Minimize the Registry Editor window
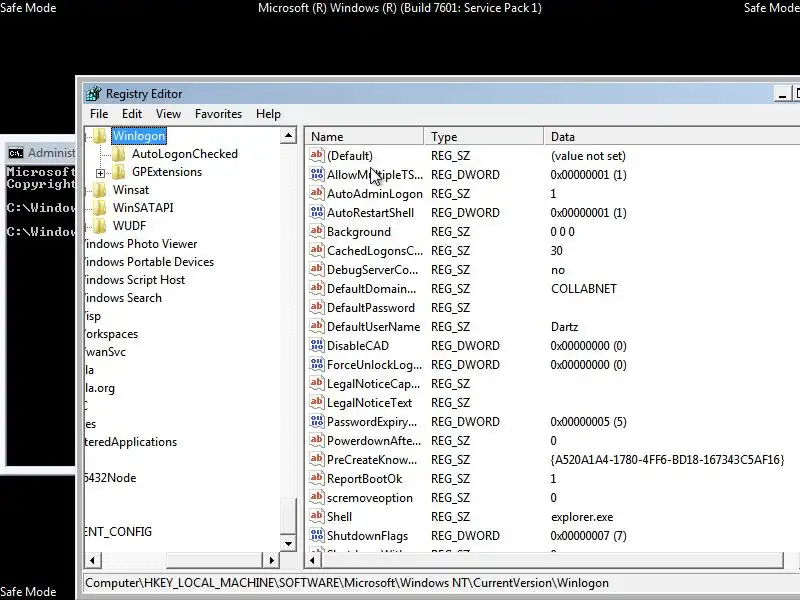 pyautogui.click(x=782, y=94)
